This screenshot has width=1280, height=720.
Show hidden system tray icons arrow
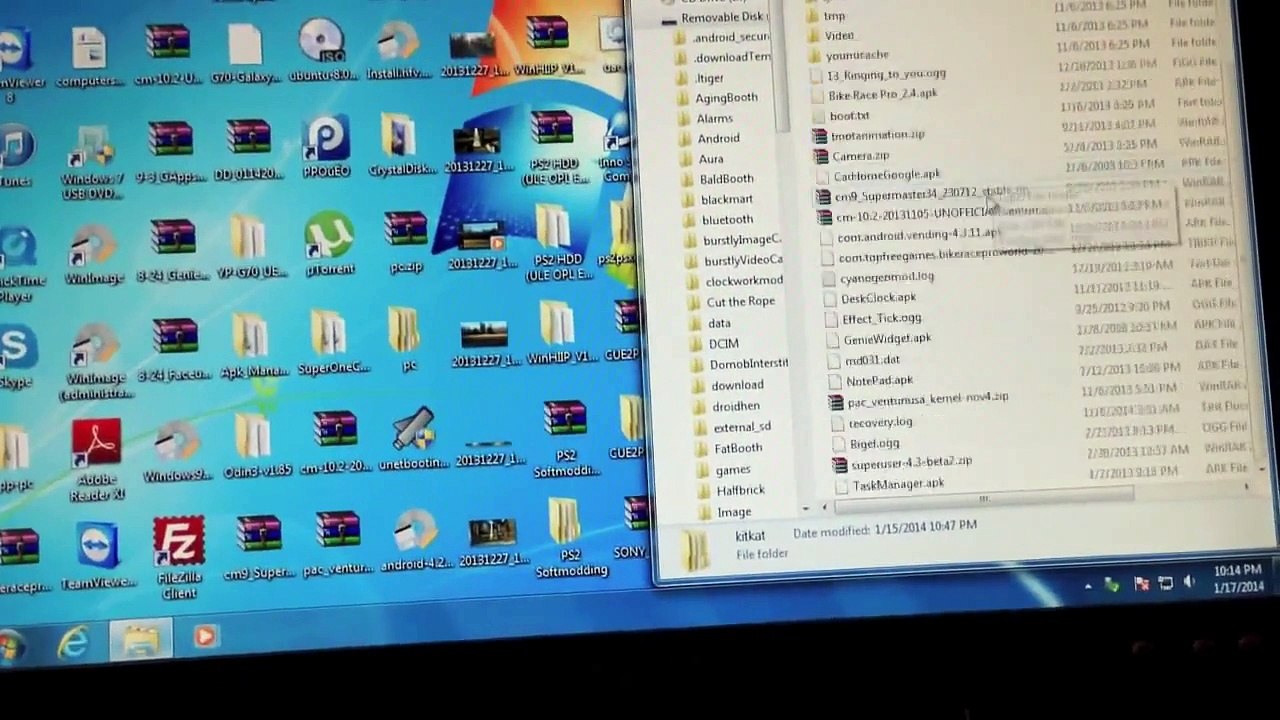[1088, 586]
